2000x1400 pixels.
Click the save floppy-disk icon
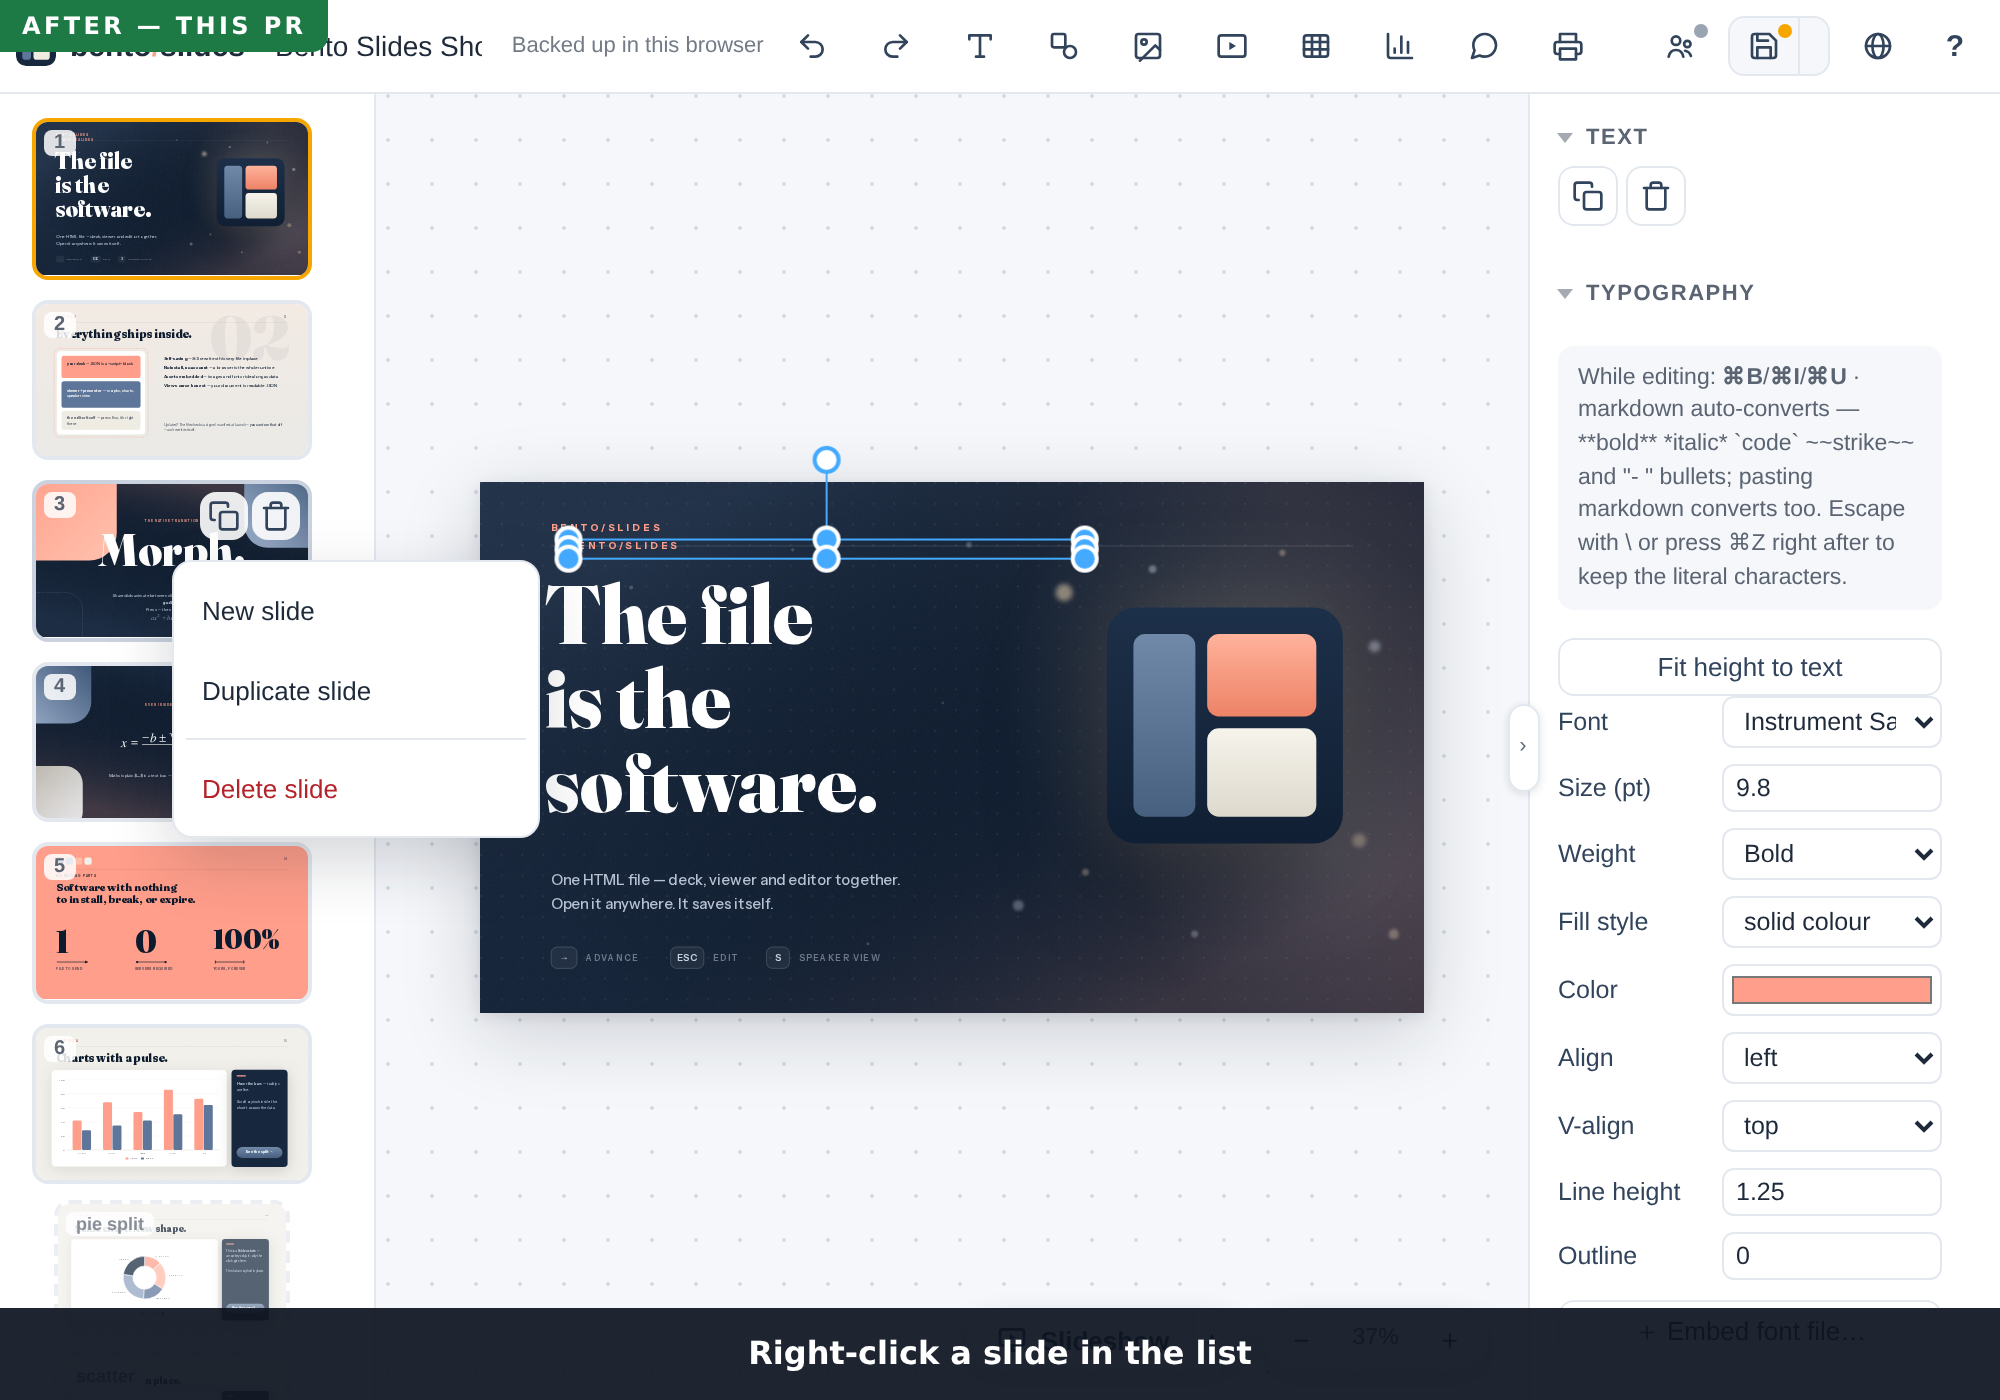[x=1764, y=46]
